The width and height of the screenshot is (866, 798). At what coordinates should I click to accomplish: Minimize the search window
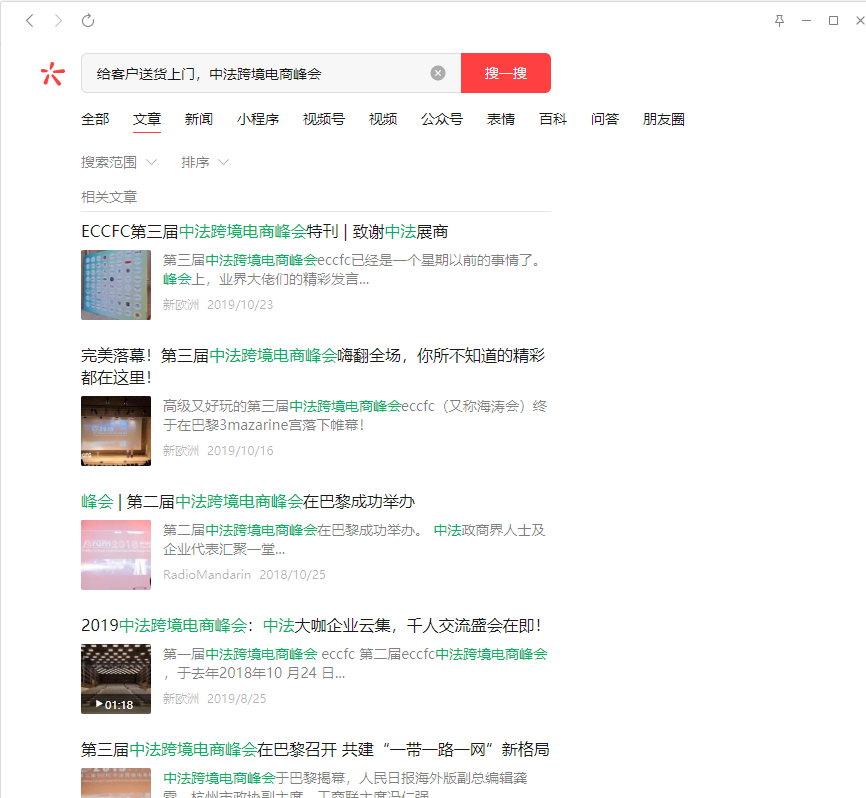tap(806, 21)
